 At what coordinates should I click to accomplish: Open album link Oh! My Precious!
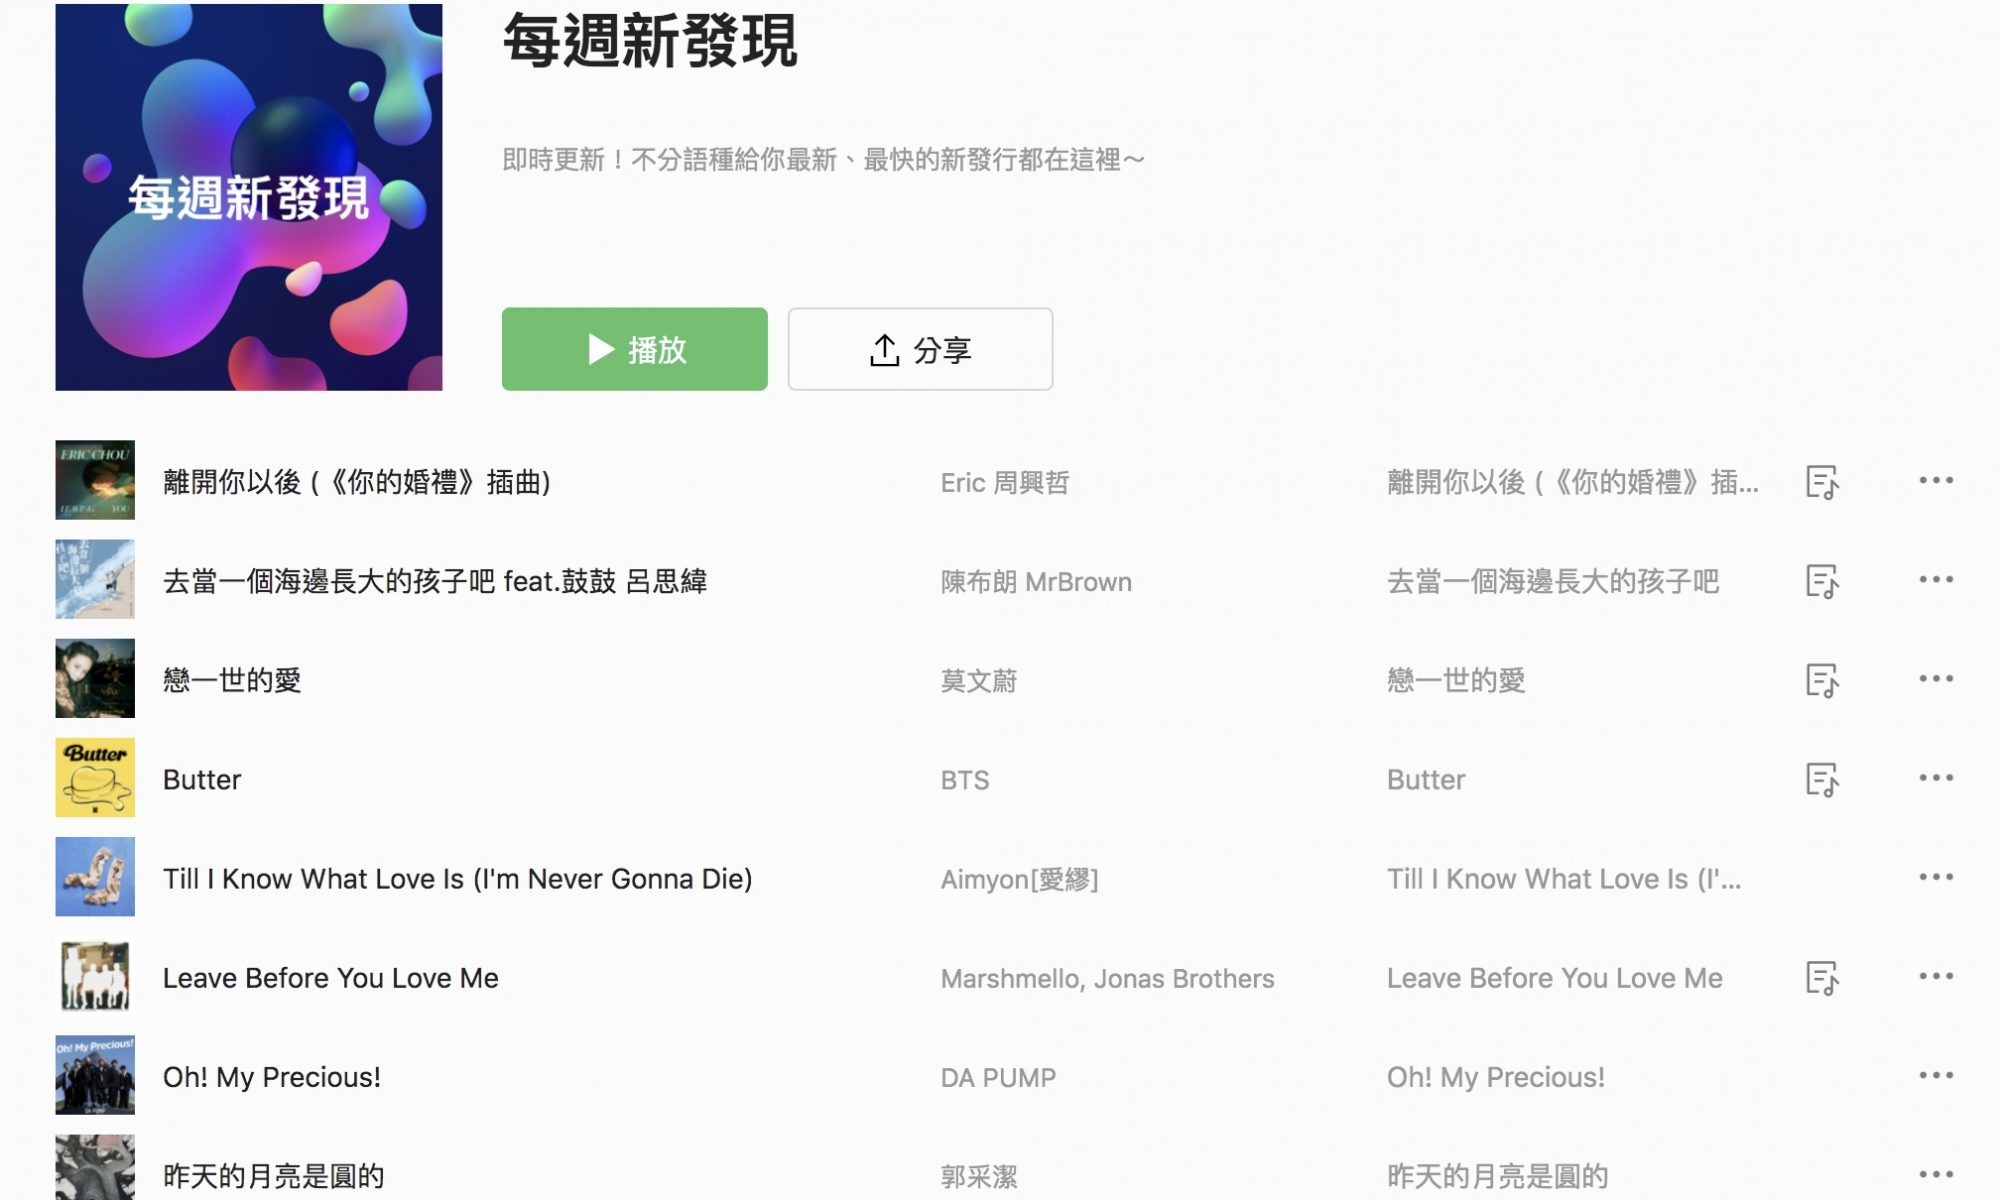pos(1495,1077)
